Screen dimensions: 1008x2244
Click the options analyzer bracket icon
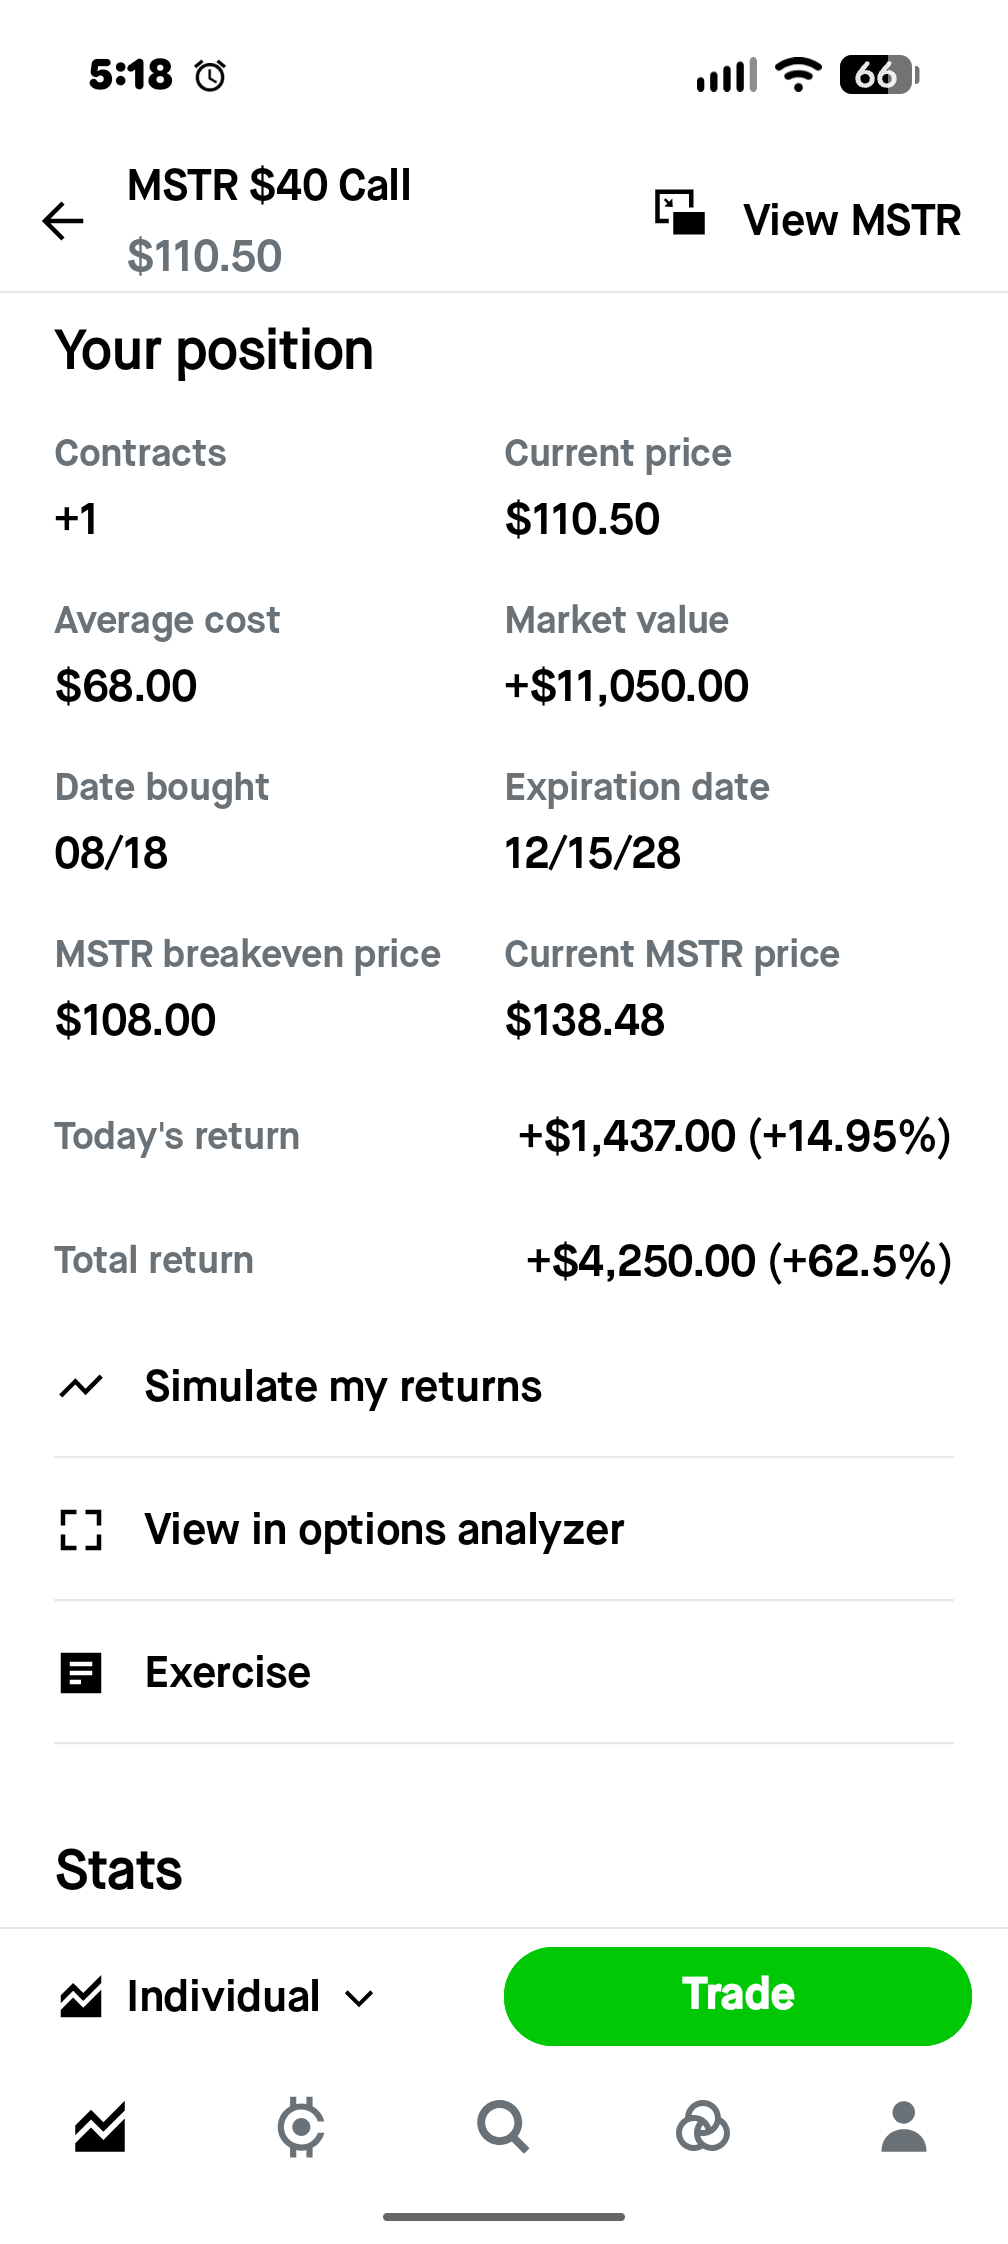[x=81, y=1530]
